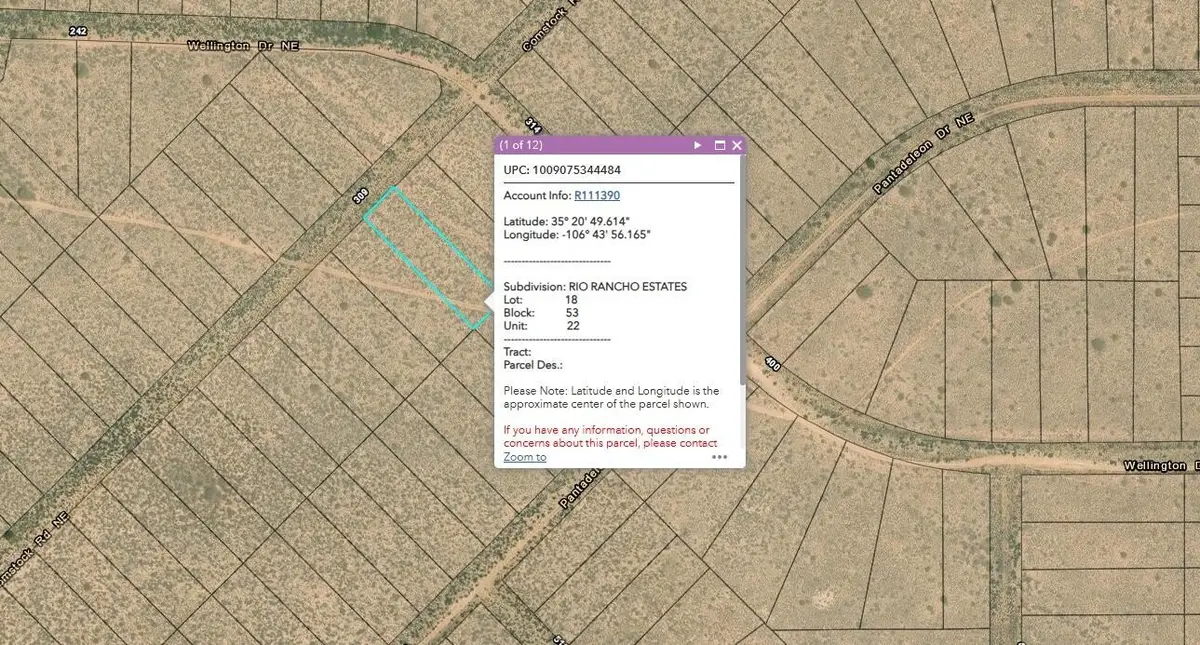1200x645 pixels.
Task: Open the three-dot popup actions menu
Action: [x=719, y=457]
